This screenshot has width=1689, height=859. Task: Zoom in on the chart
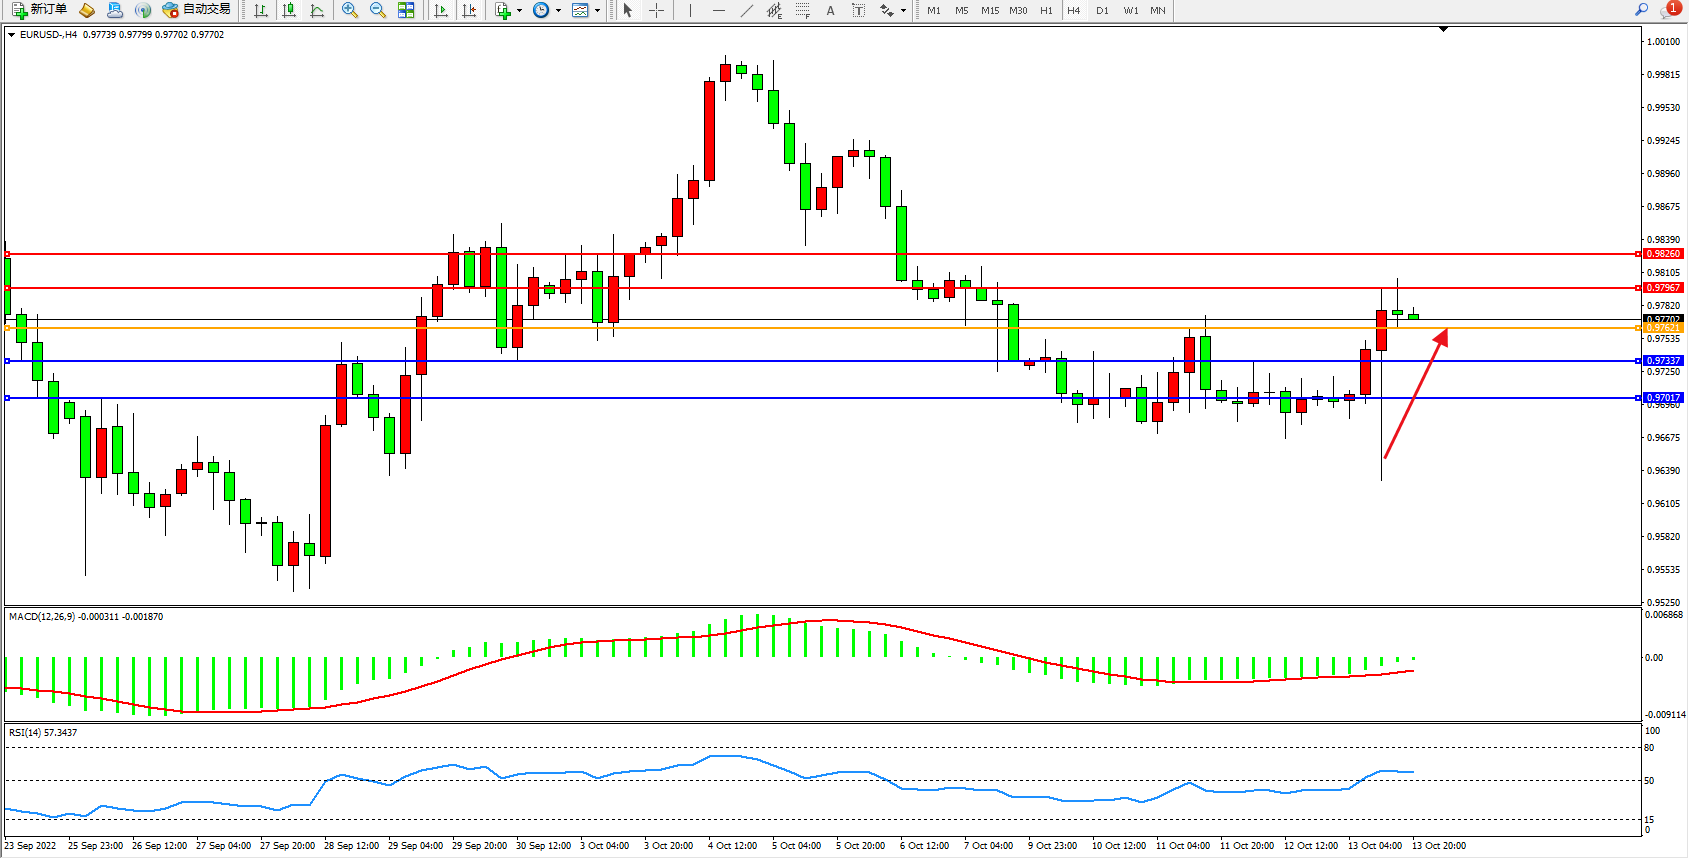[350, 10]
